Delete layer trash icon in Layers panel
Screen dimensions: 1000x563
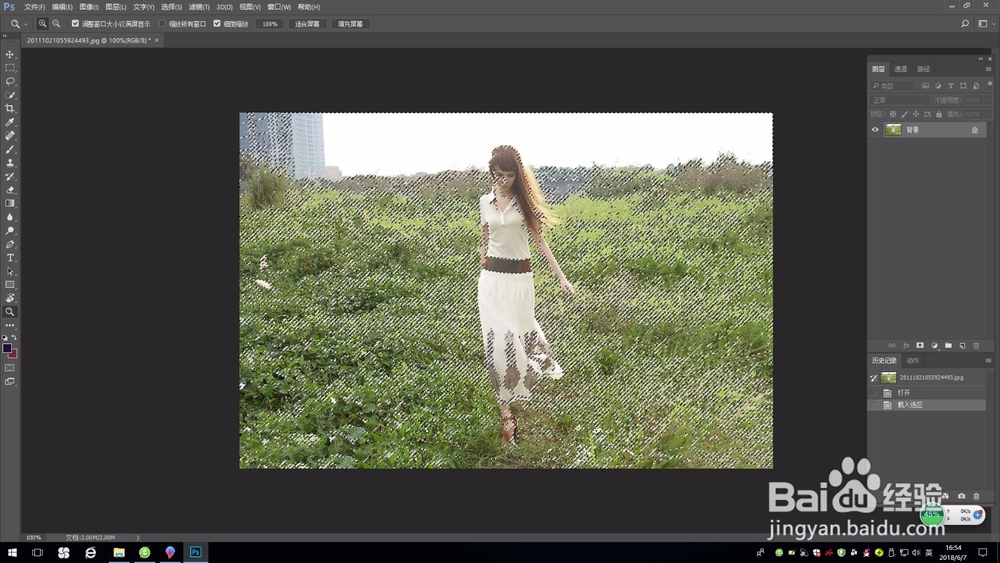(976, 346)
